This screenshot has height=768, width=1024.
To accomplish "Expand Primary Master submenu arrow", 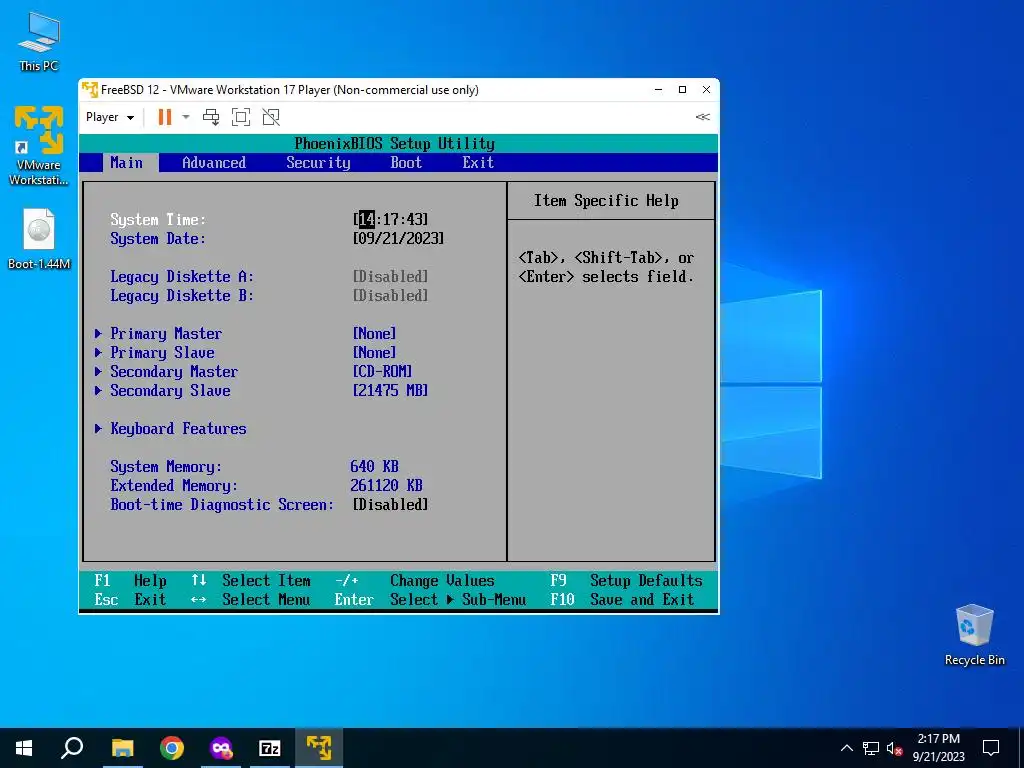I will coord(98,334).
